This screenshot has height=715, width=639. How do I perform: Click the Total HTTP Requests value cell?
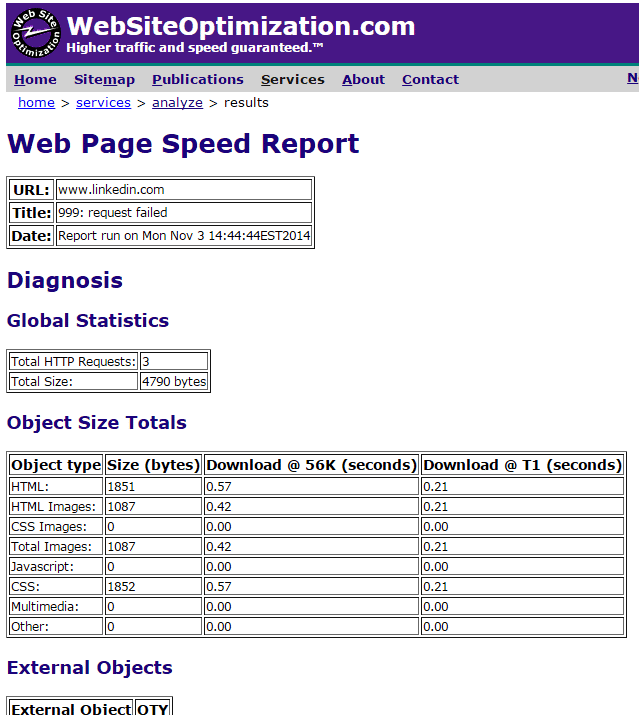pos(174,361)
